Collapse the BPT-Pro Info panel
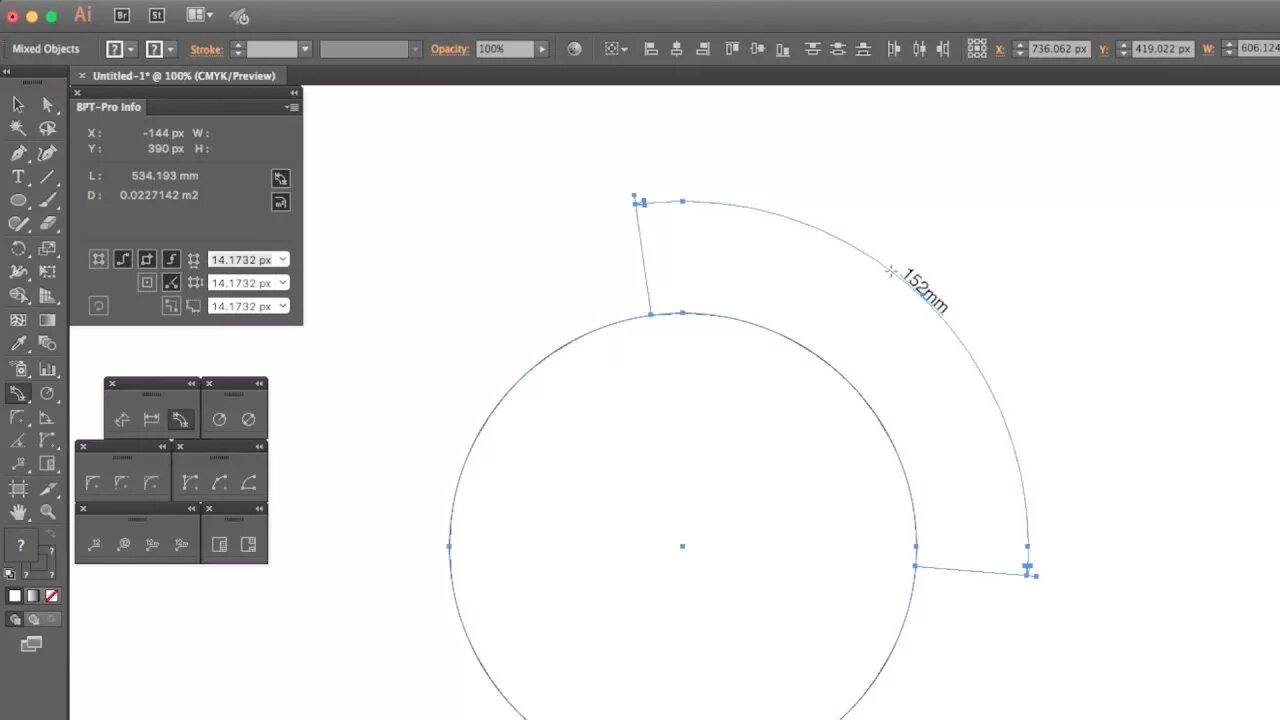1280x720 pixels. pos(294,92)
